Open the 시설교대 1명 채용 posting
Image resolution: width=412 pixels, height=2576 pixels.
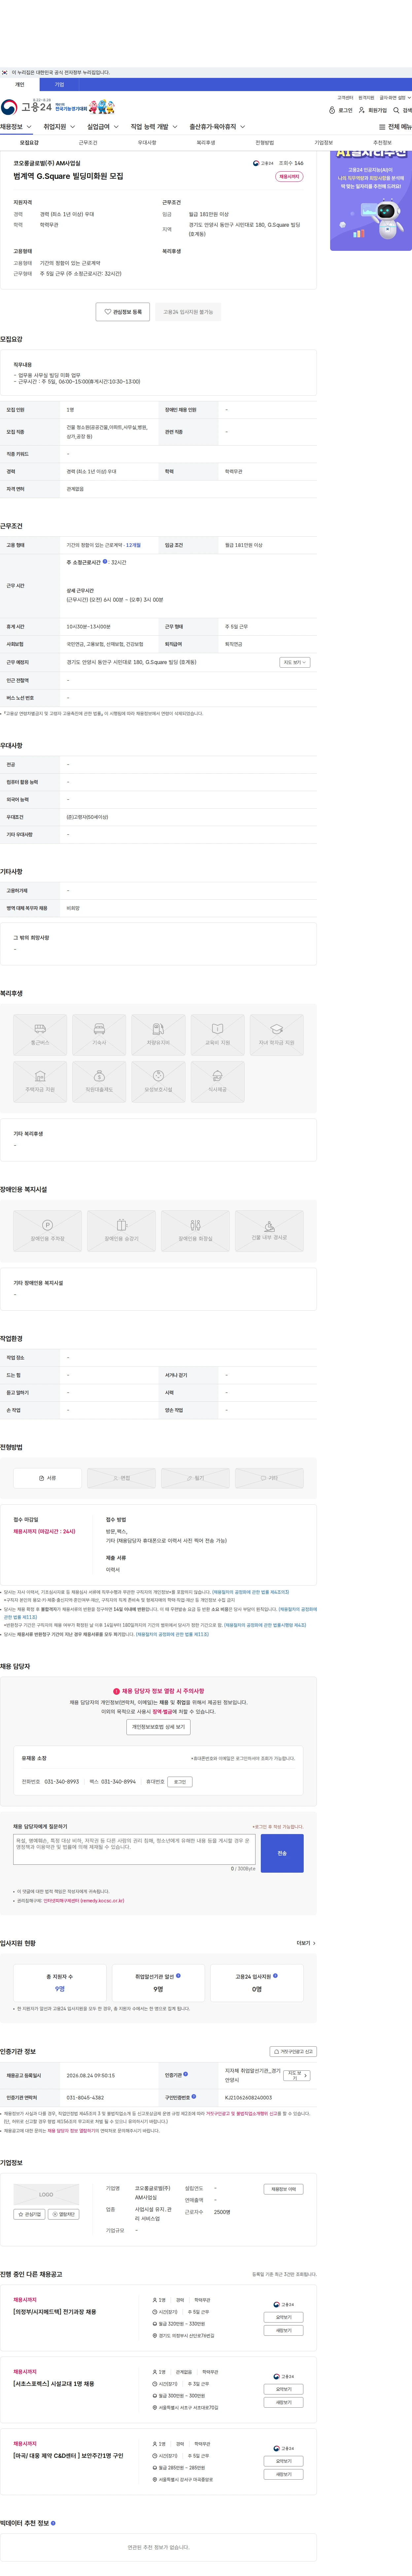(54, 2384)
